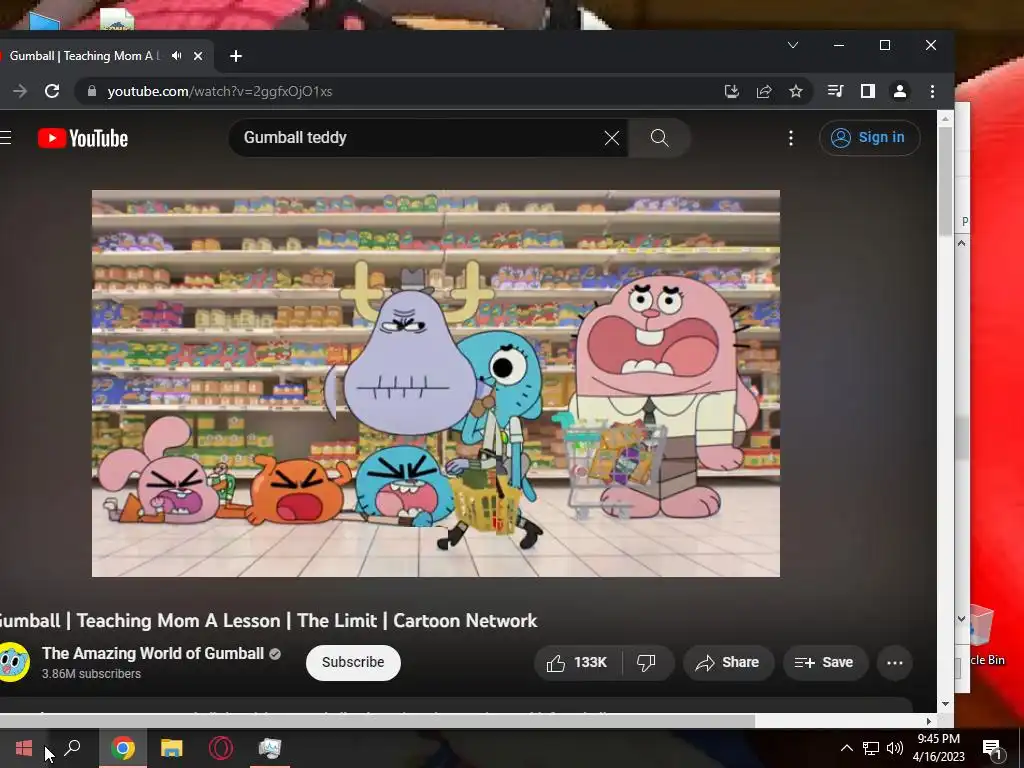This screenshot has height=768, width=1024.
Task: Click the padlock site info icon
Action: pos(92,91)
